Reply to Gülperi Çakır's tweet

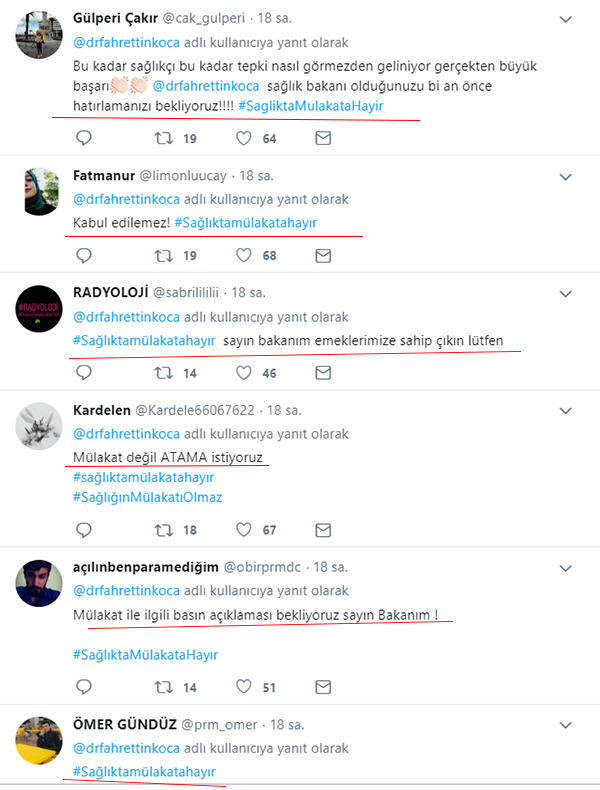tap(84, 138)
